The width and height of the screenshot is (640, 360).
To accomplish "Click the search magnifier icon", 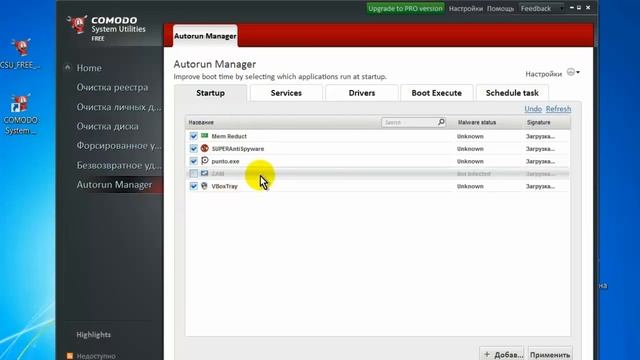I will pos(441,122).
